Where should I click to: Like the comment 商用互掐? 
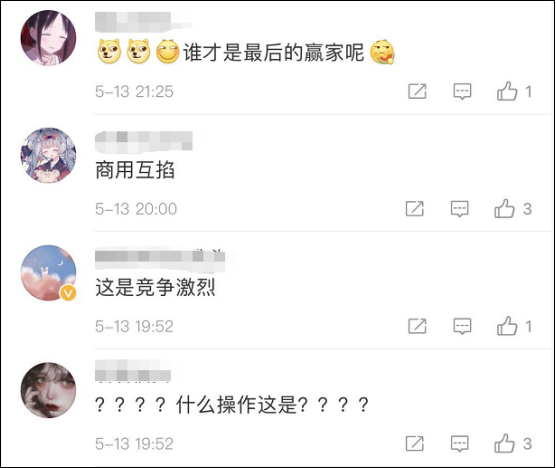click(505, 208)
